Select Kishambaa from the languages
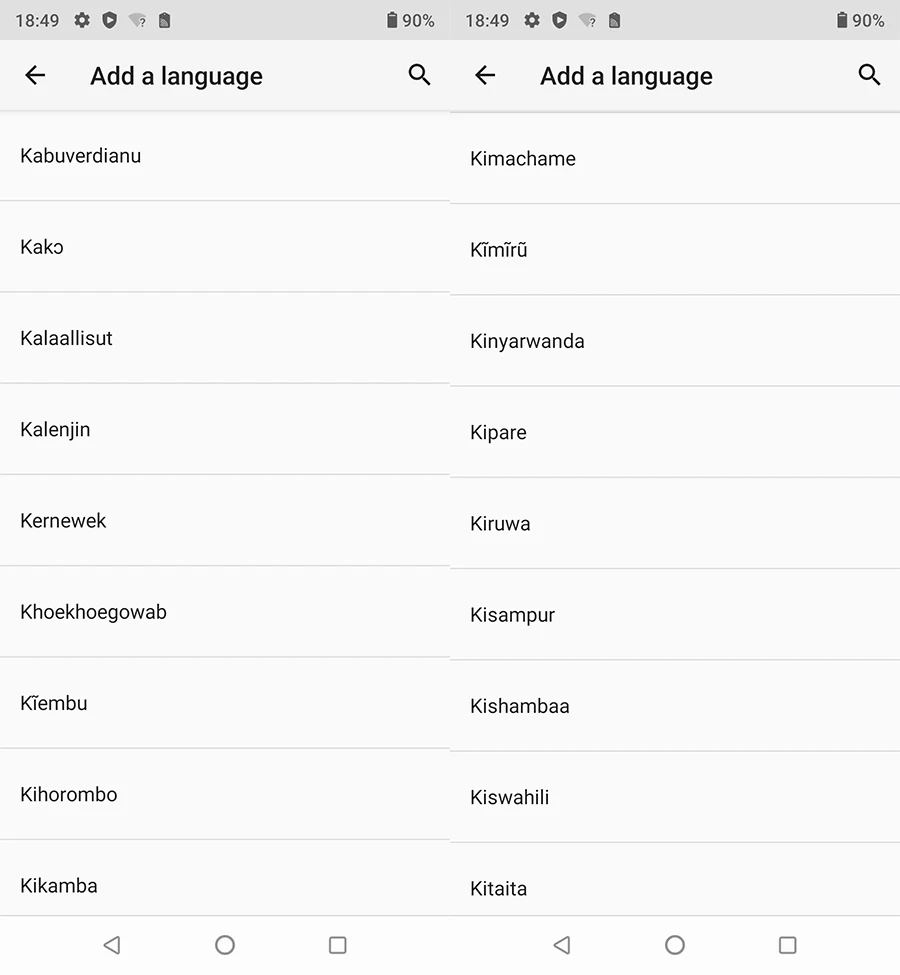The height and width of the screenshot is (975, 900). [520, 706]
